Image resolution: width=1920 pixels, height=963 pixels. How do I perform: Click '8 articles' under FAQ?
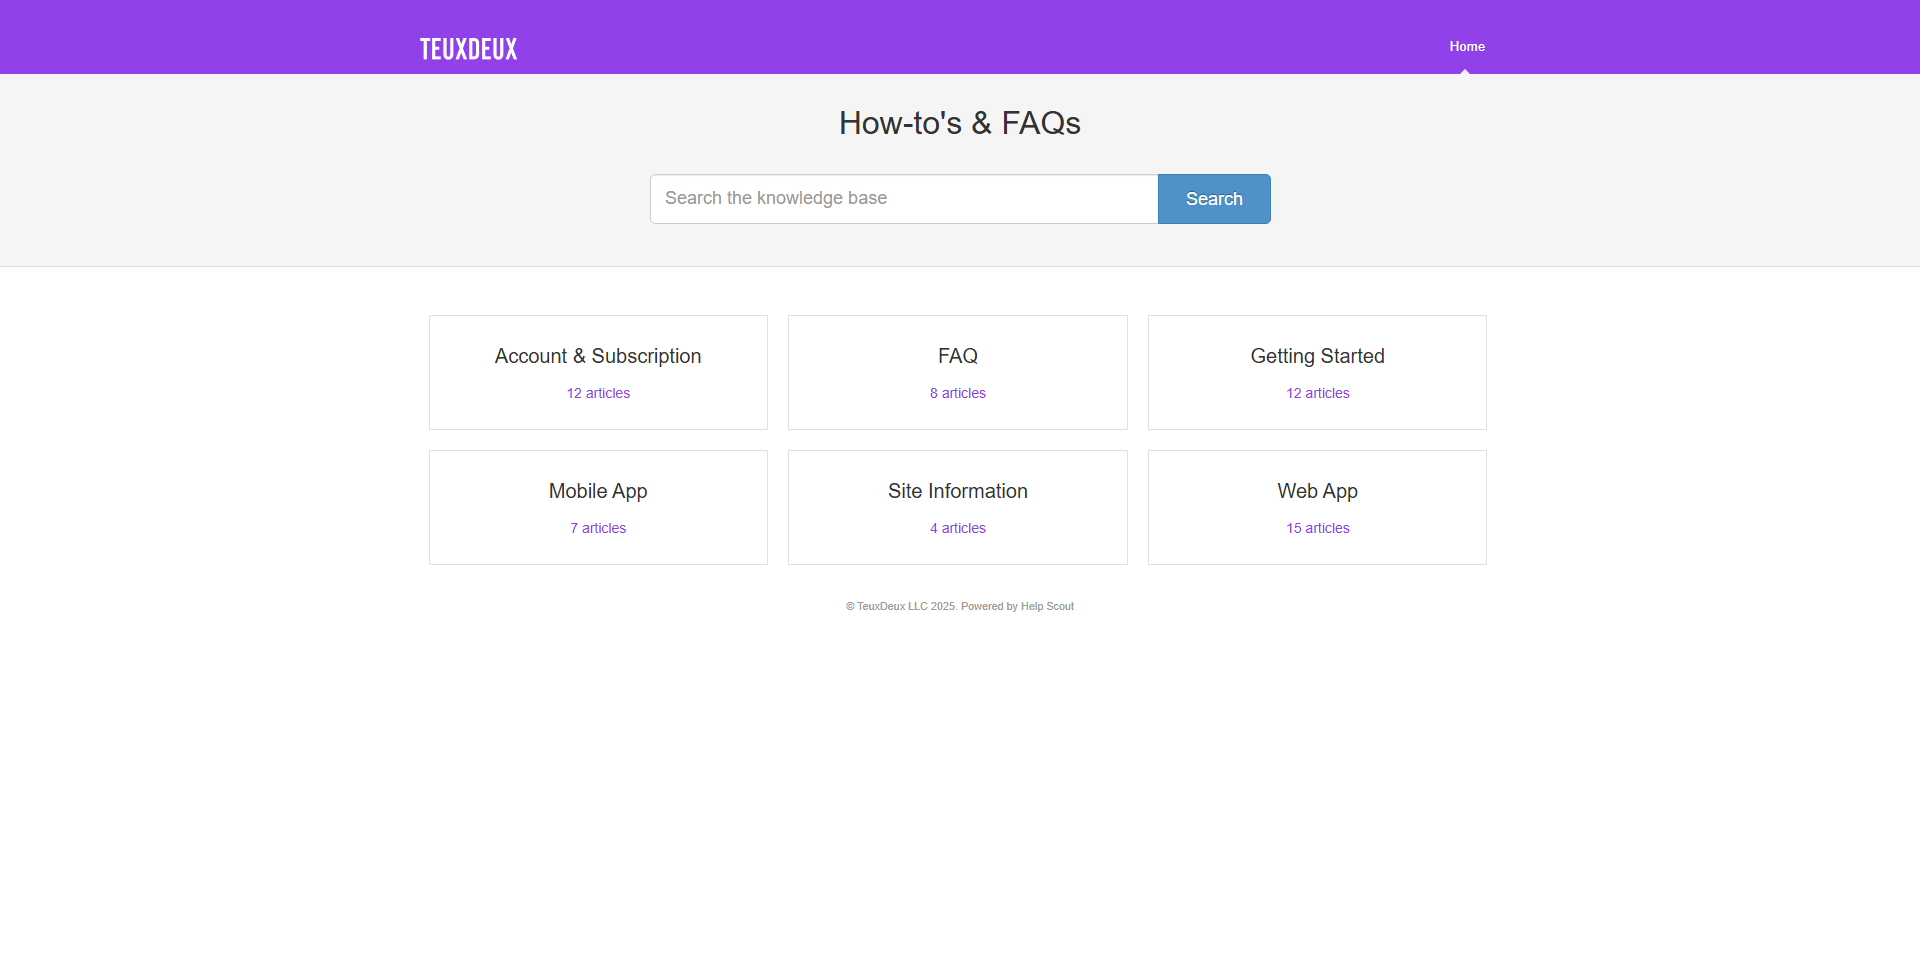click(x=957, y=394)
